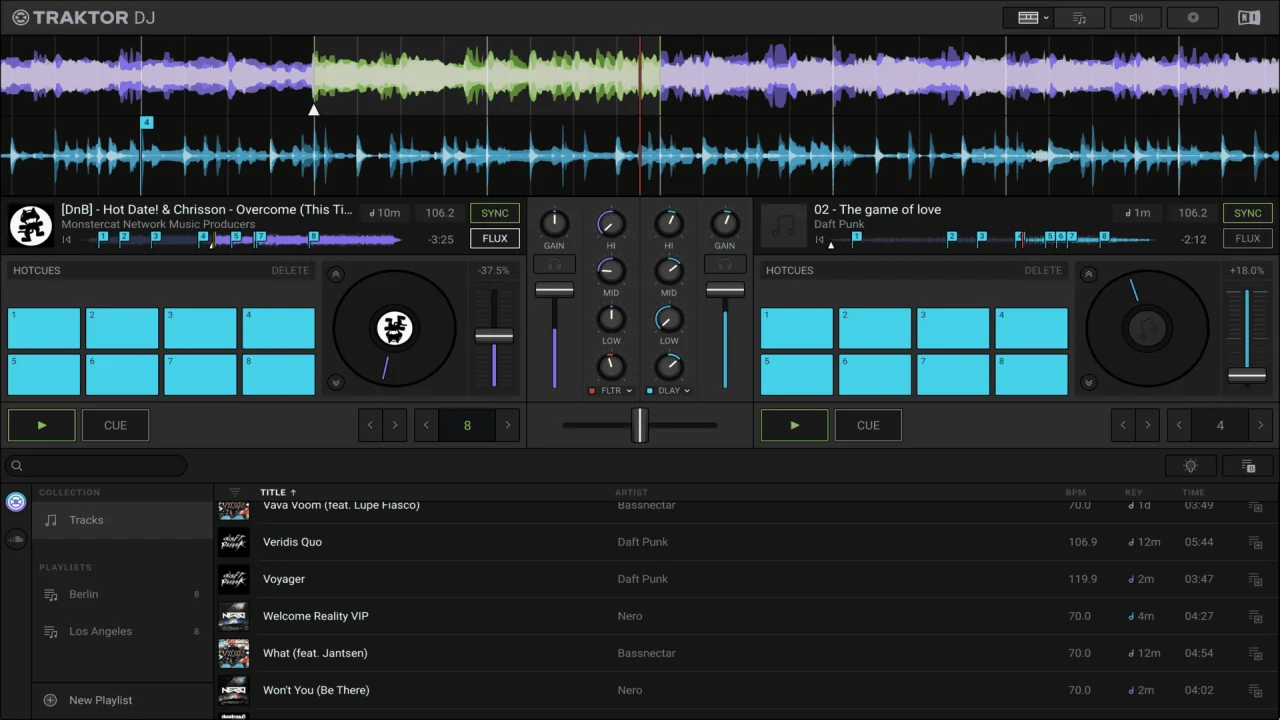The image size is (1280, 720).
Task: Play the left deck
Action: [41, 425]
